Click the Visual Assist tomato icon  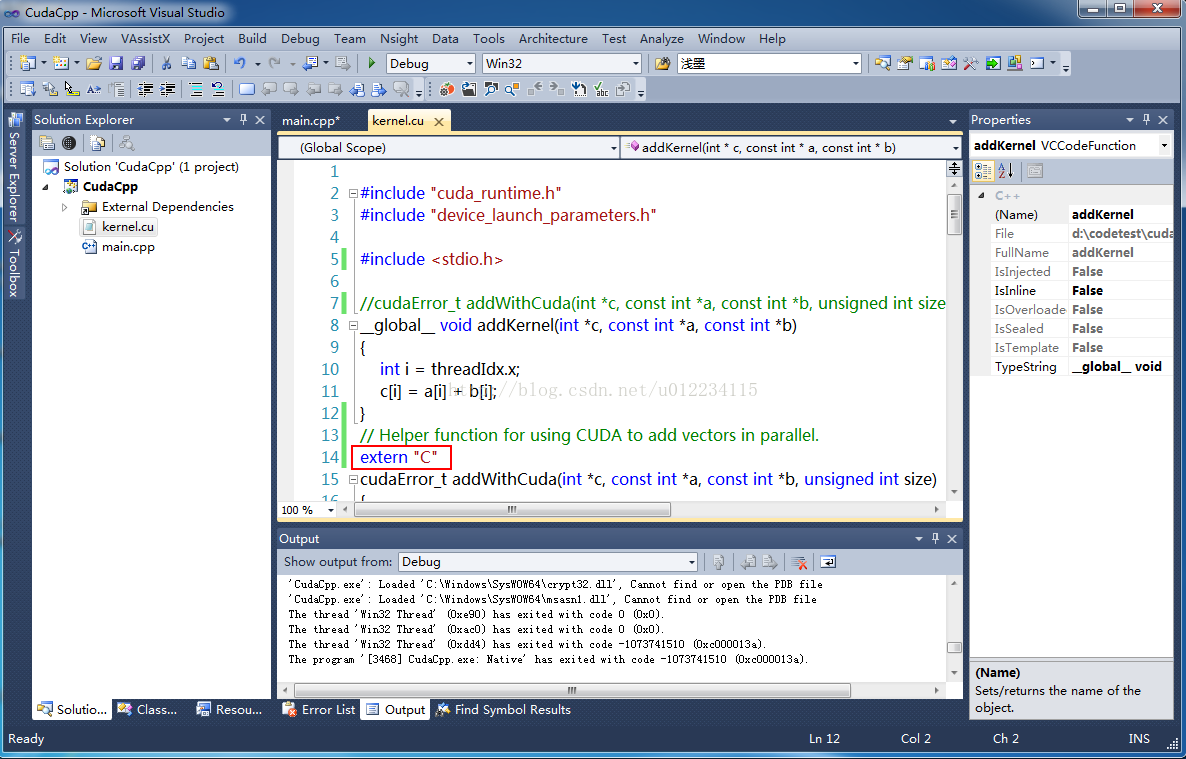point(446,89)
